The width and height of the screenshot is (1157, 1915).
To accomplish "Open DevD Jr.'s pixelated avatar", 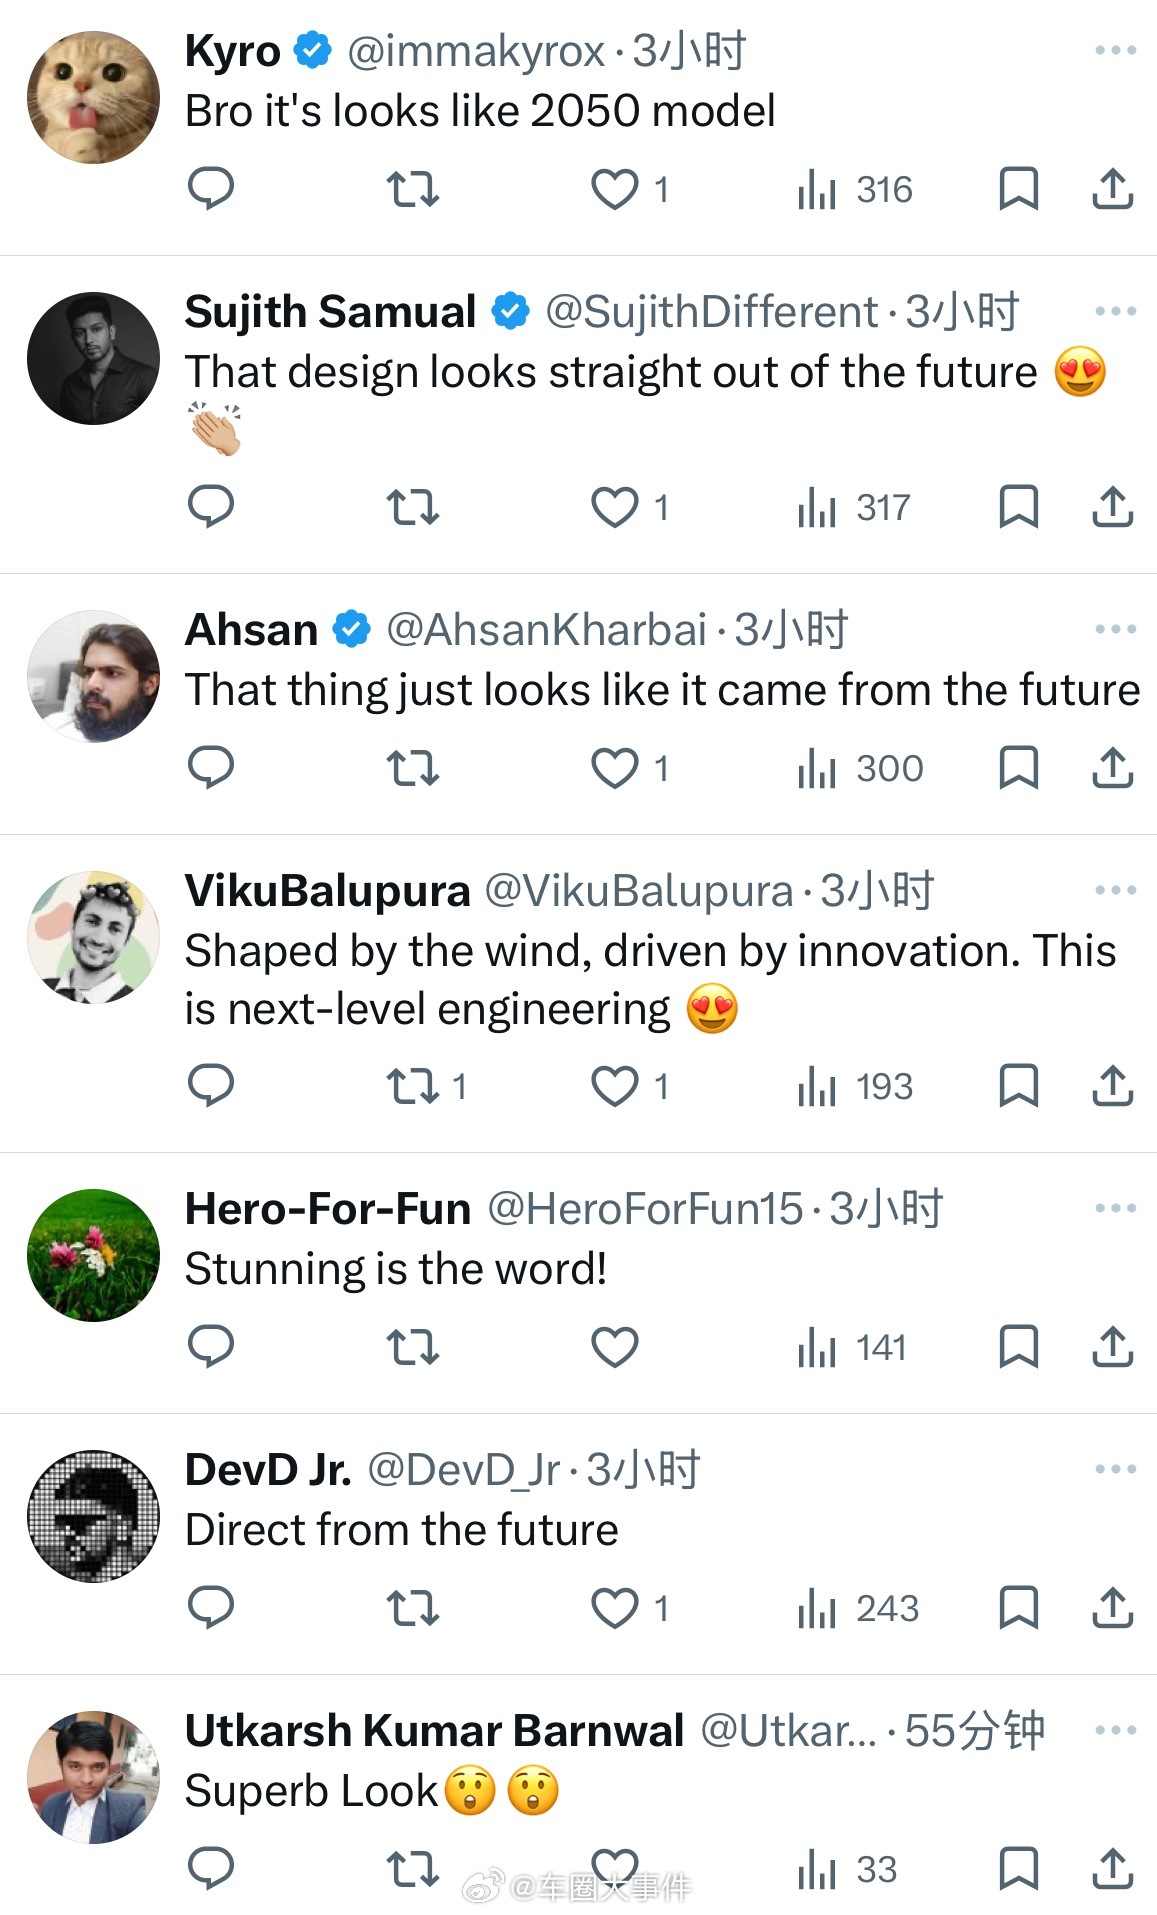I will (93, 1516).
